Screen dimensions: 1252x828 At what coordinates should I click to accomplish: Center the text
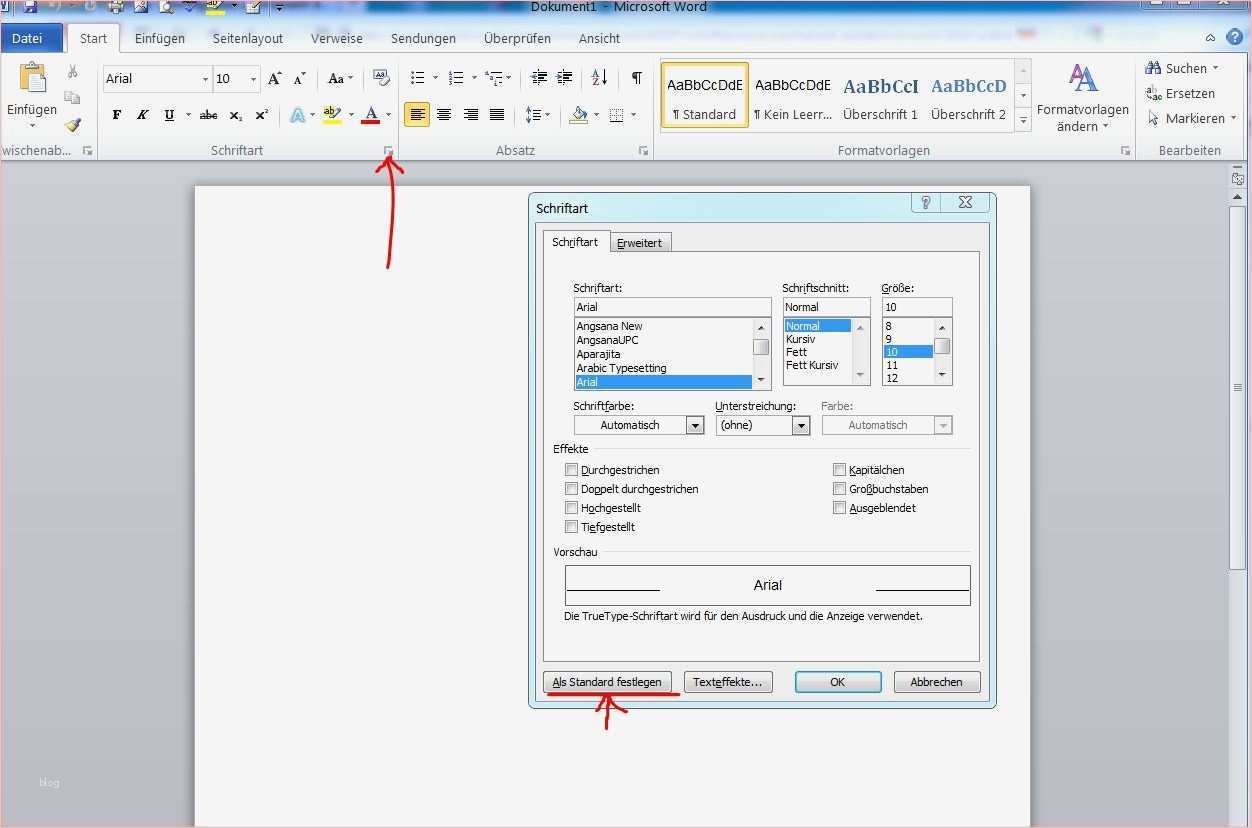[x=444, y=115]
